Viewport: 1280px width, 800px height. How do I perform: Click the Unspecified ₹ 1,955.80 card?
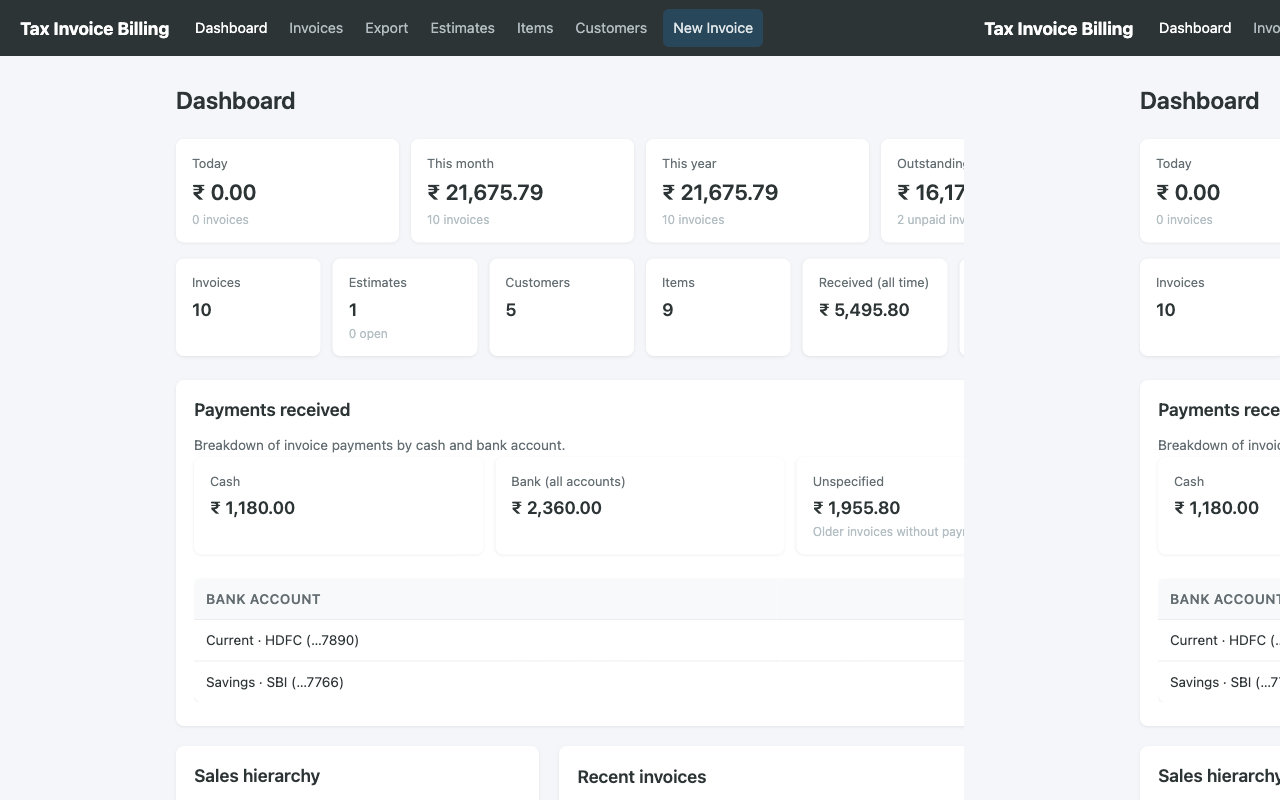[x=881, y=507]
